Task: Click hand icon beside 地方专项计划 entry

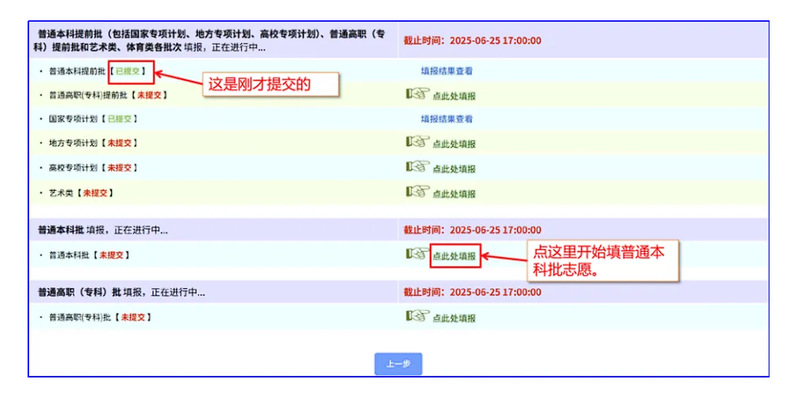Action: pos(416,142)
